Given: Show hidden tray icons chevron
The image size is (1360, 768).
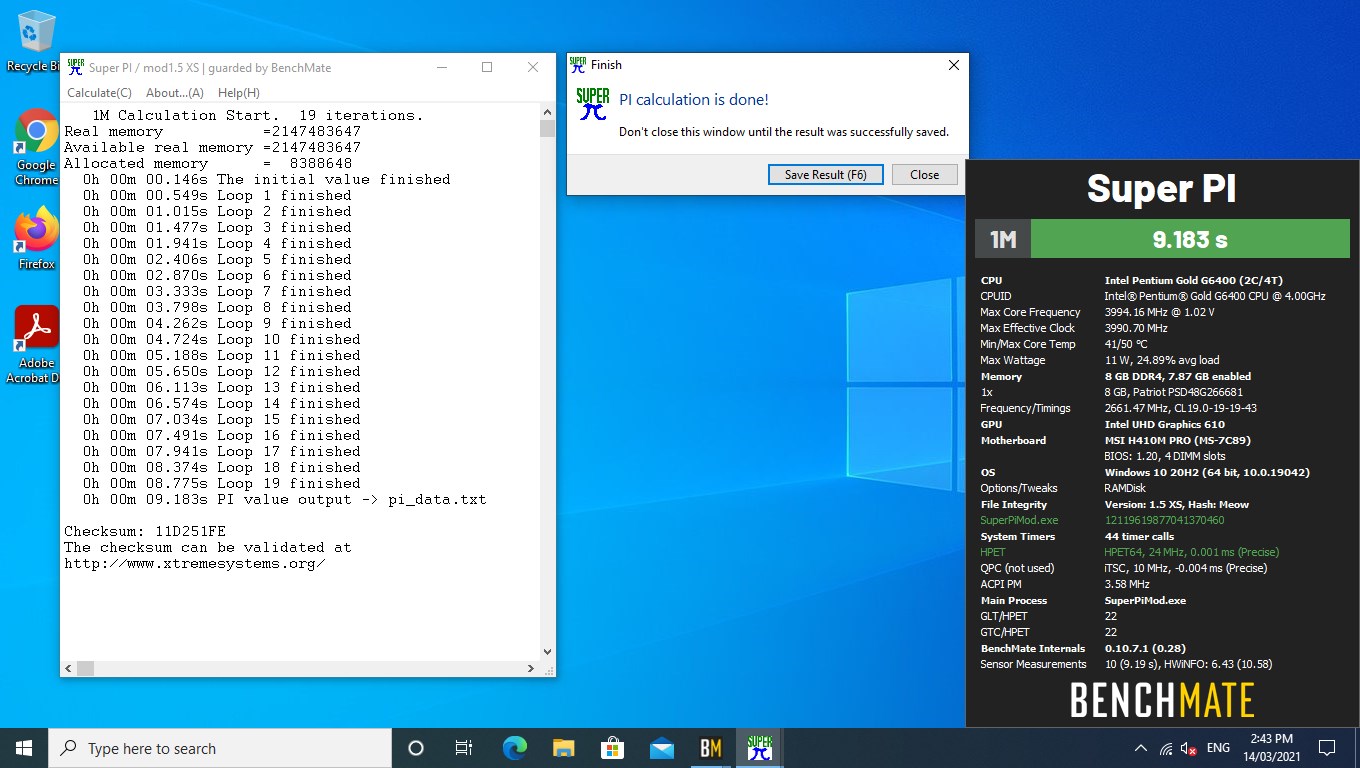Looking at the screenshot, I should tap(1140, 748).
